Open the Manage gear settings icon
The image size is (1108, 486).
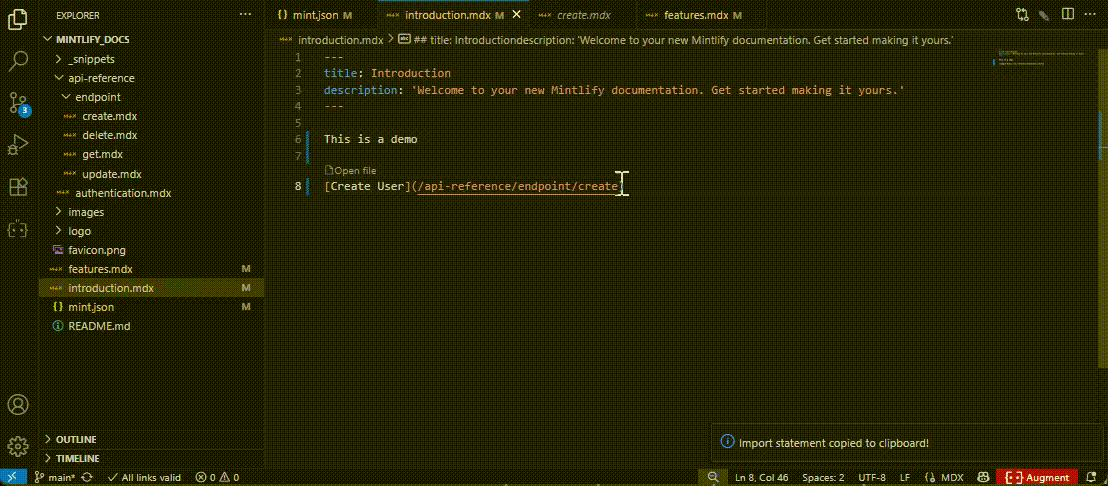(x=18, y=446)
